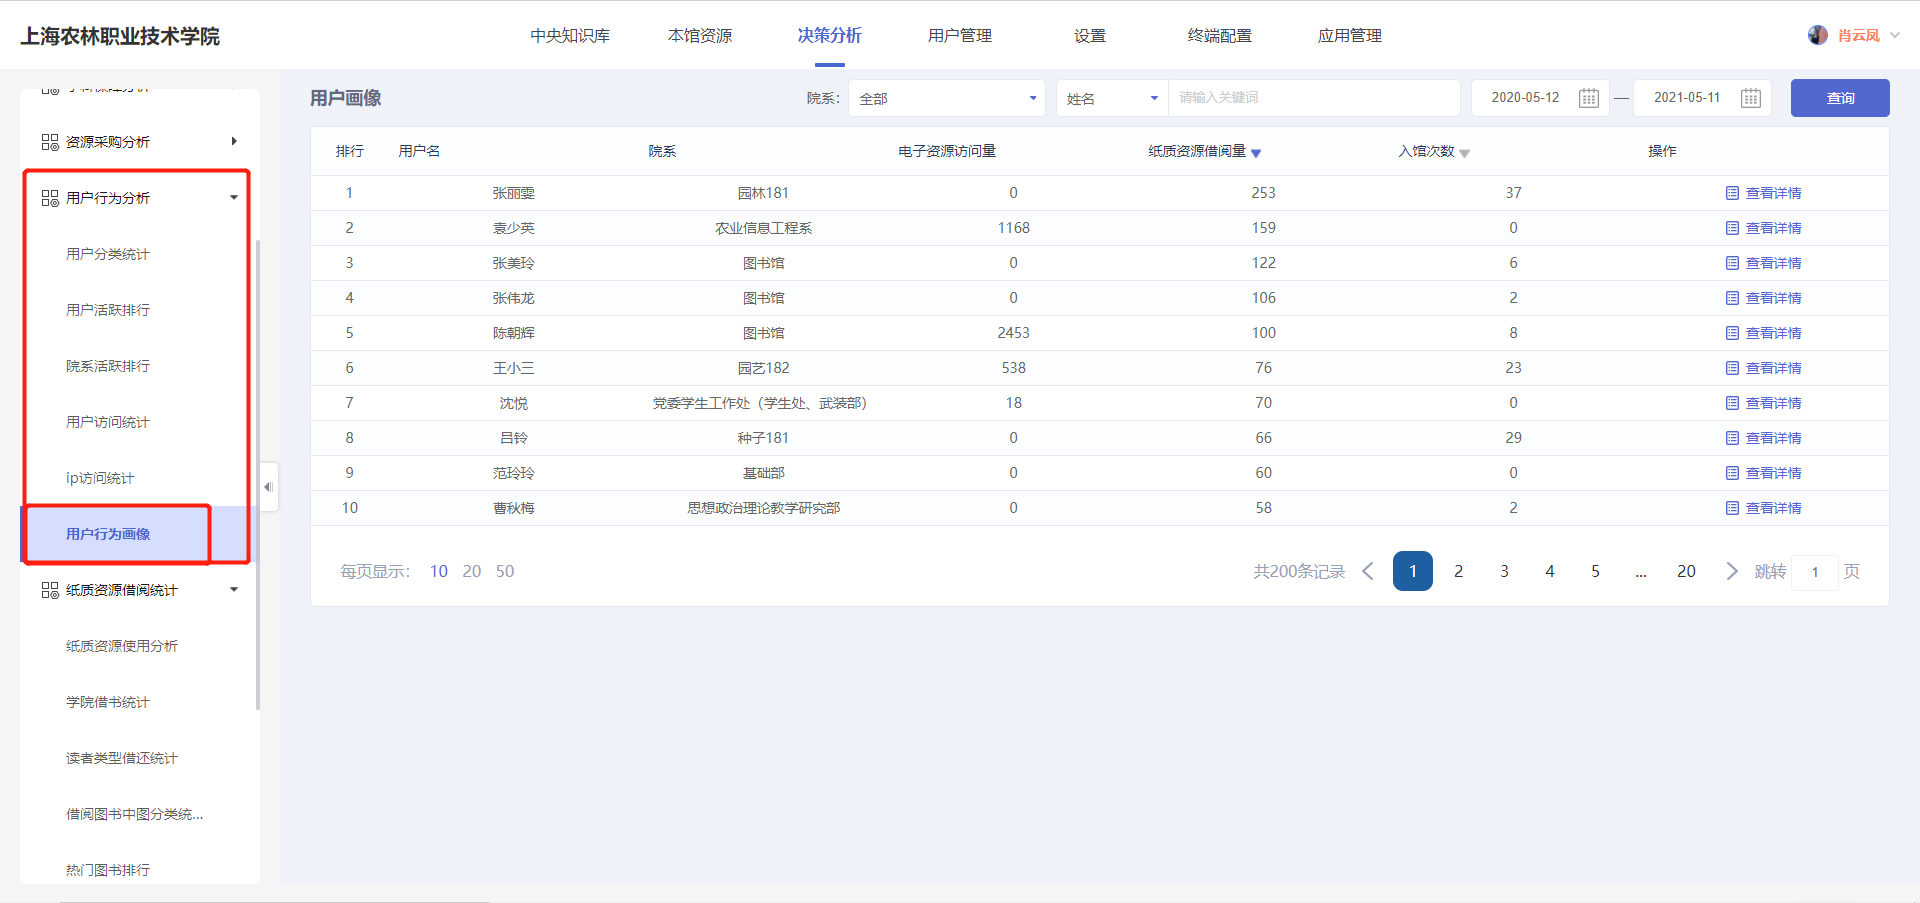Viewport: 1920px width, 903px height.
Task: Click the user avatar icon for 肖云凤
Action: pyautogui.click(x=1817, y=35)
